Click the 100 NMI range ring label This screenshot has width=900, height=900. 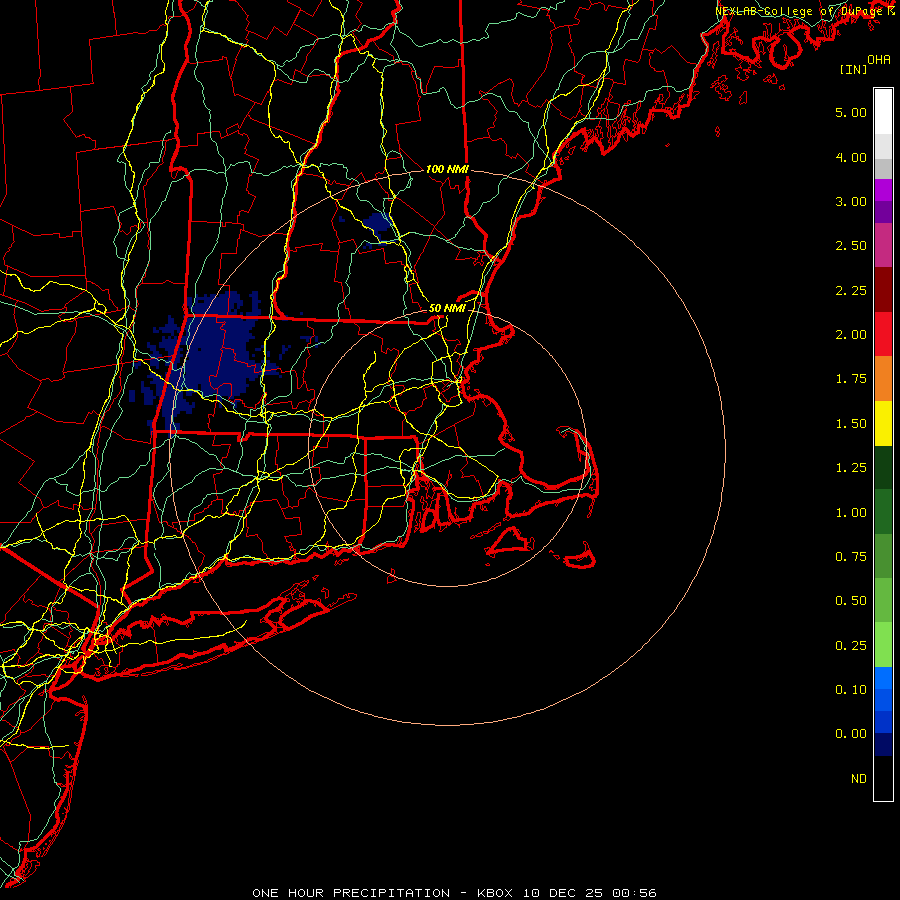447,169
